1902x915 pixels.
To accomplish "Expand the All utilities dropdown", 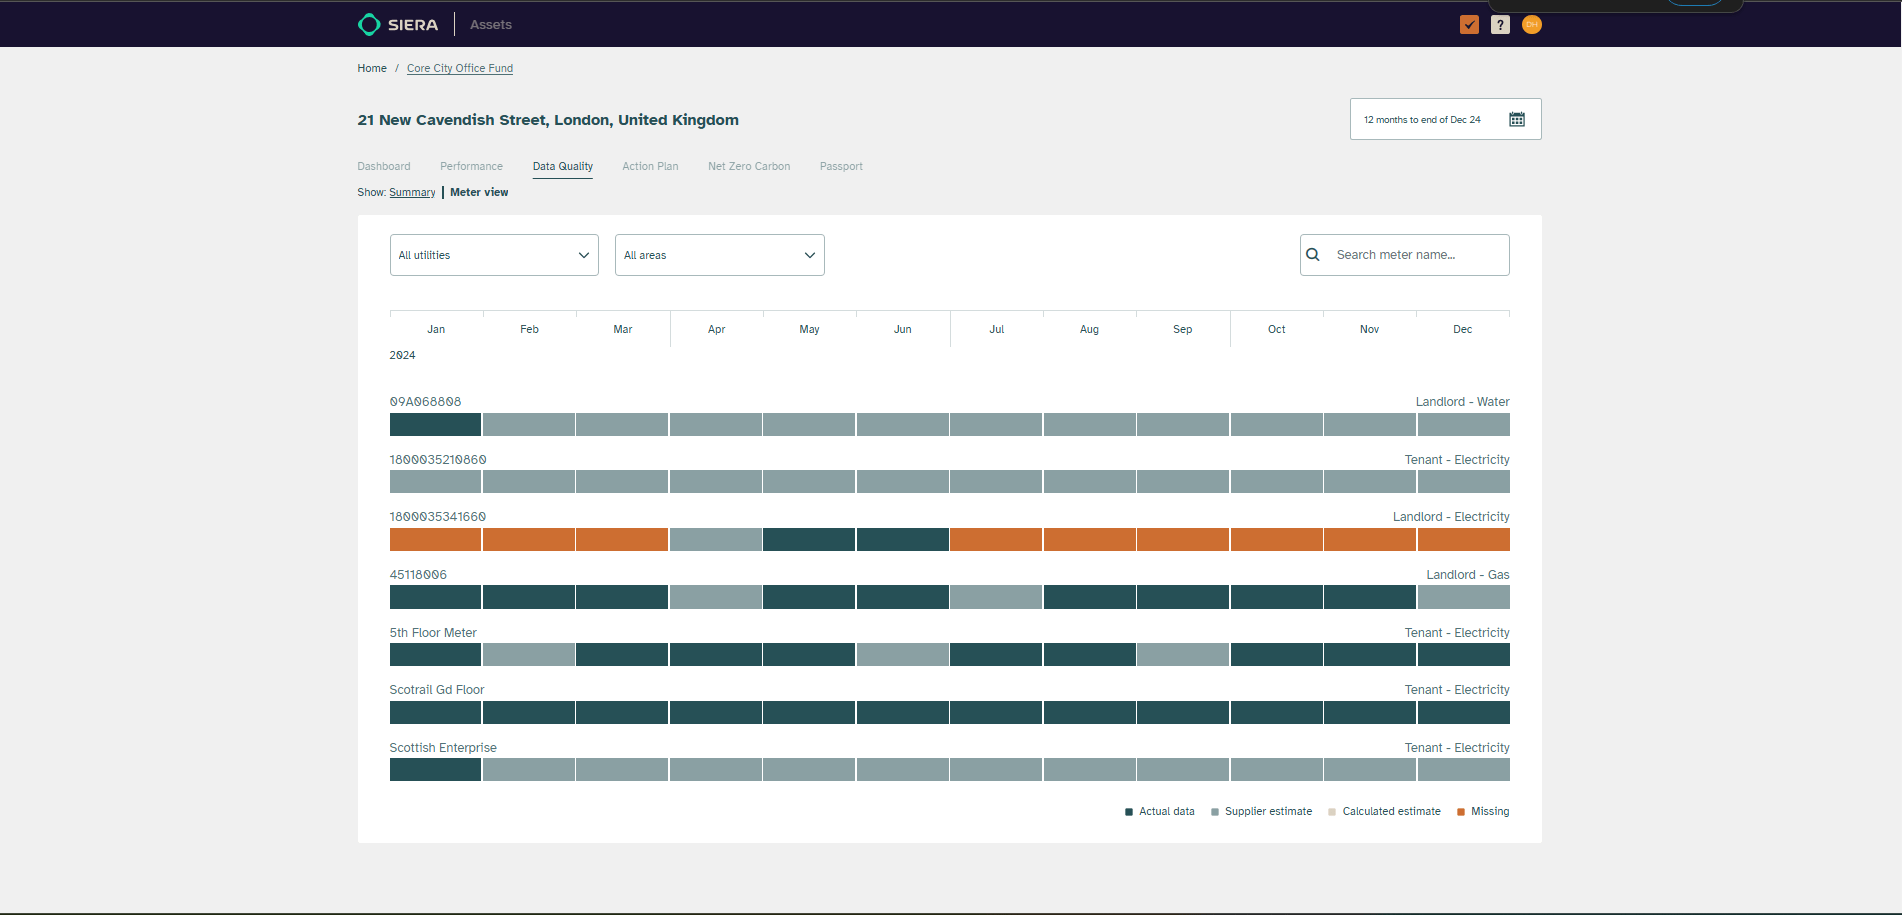I will 494,255.
